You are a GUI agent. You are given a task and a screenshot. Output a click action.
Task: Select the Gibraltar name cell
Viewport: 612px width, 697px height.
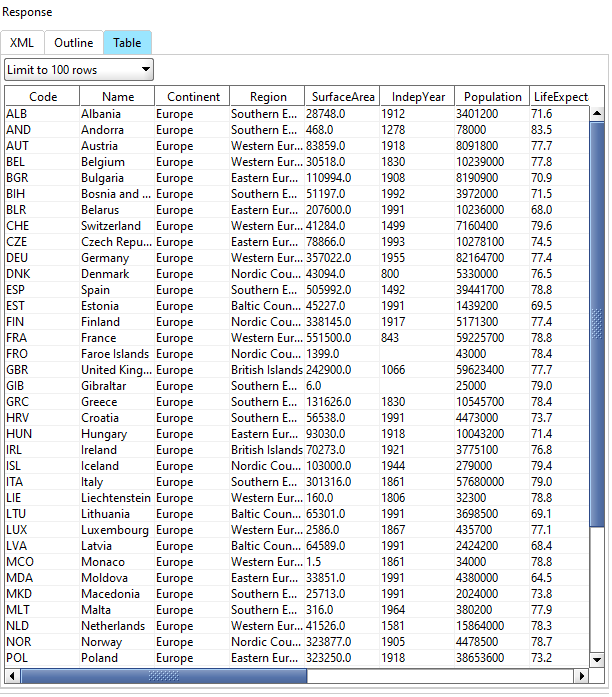point(117,386)
